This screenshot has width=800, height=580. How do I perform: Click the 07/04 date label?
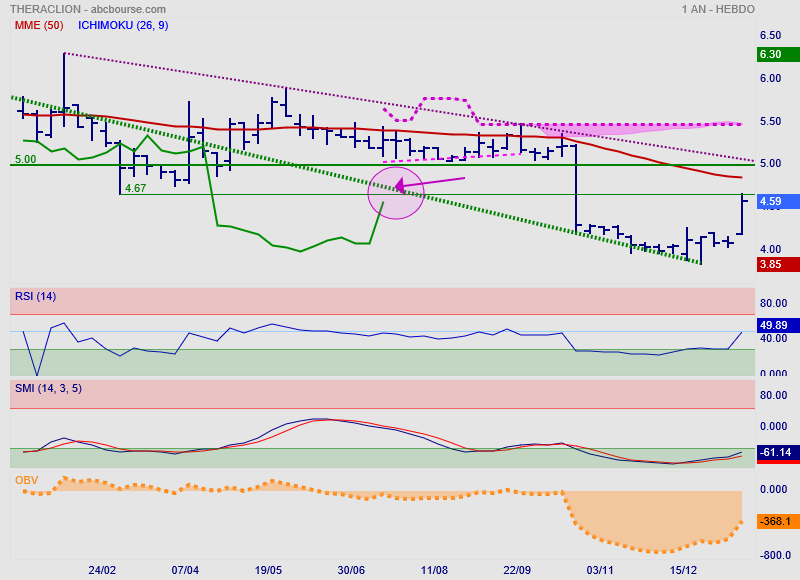tap(185, 570)
